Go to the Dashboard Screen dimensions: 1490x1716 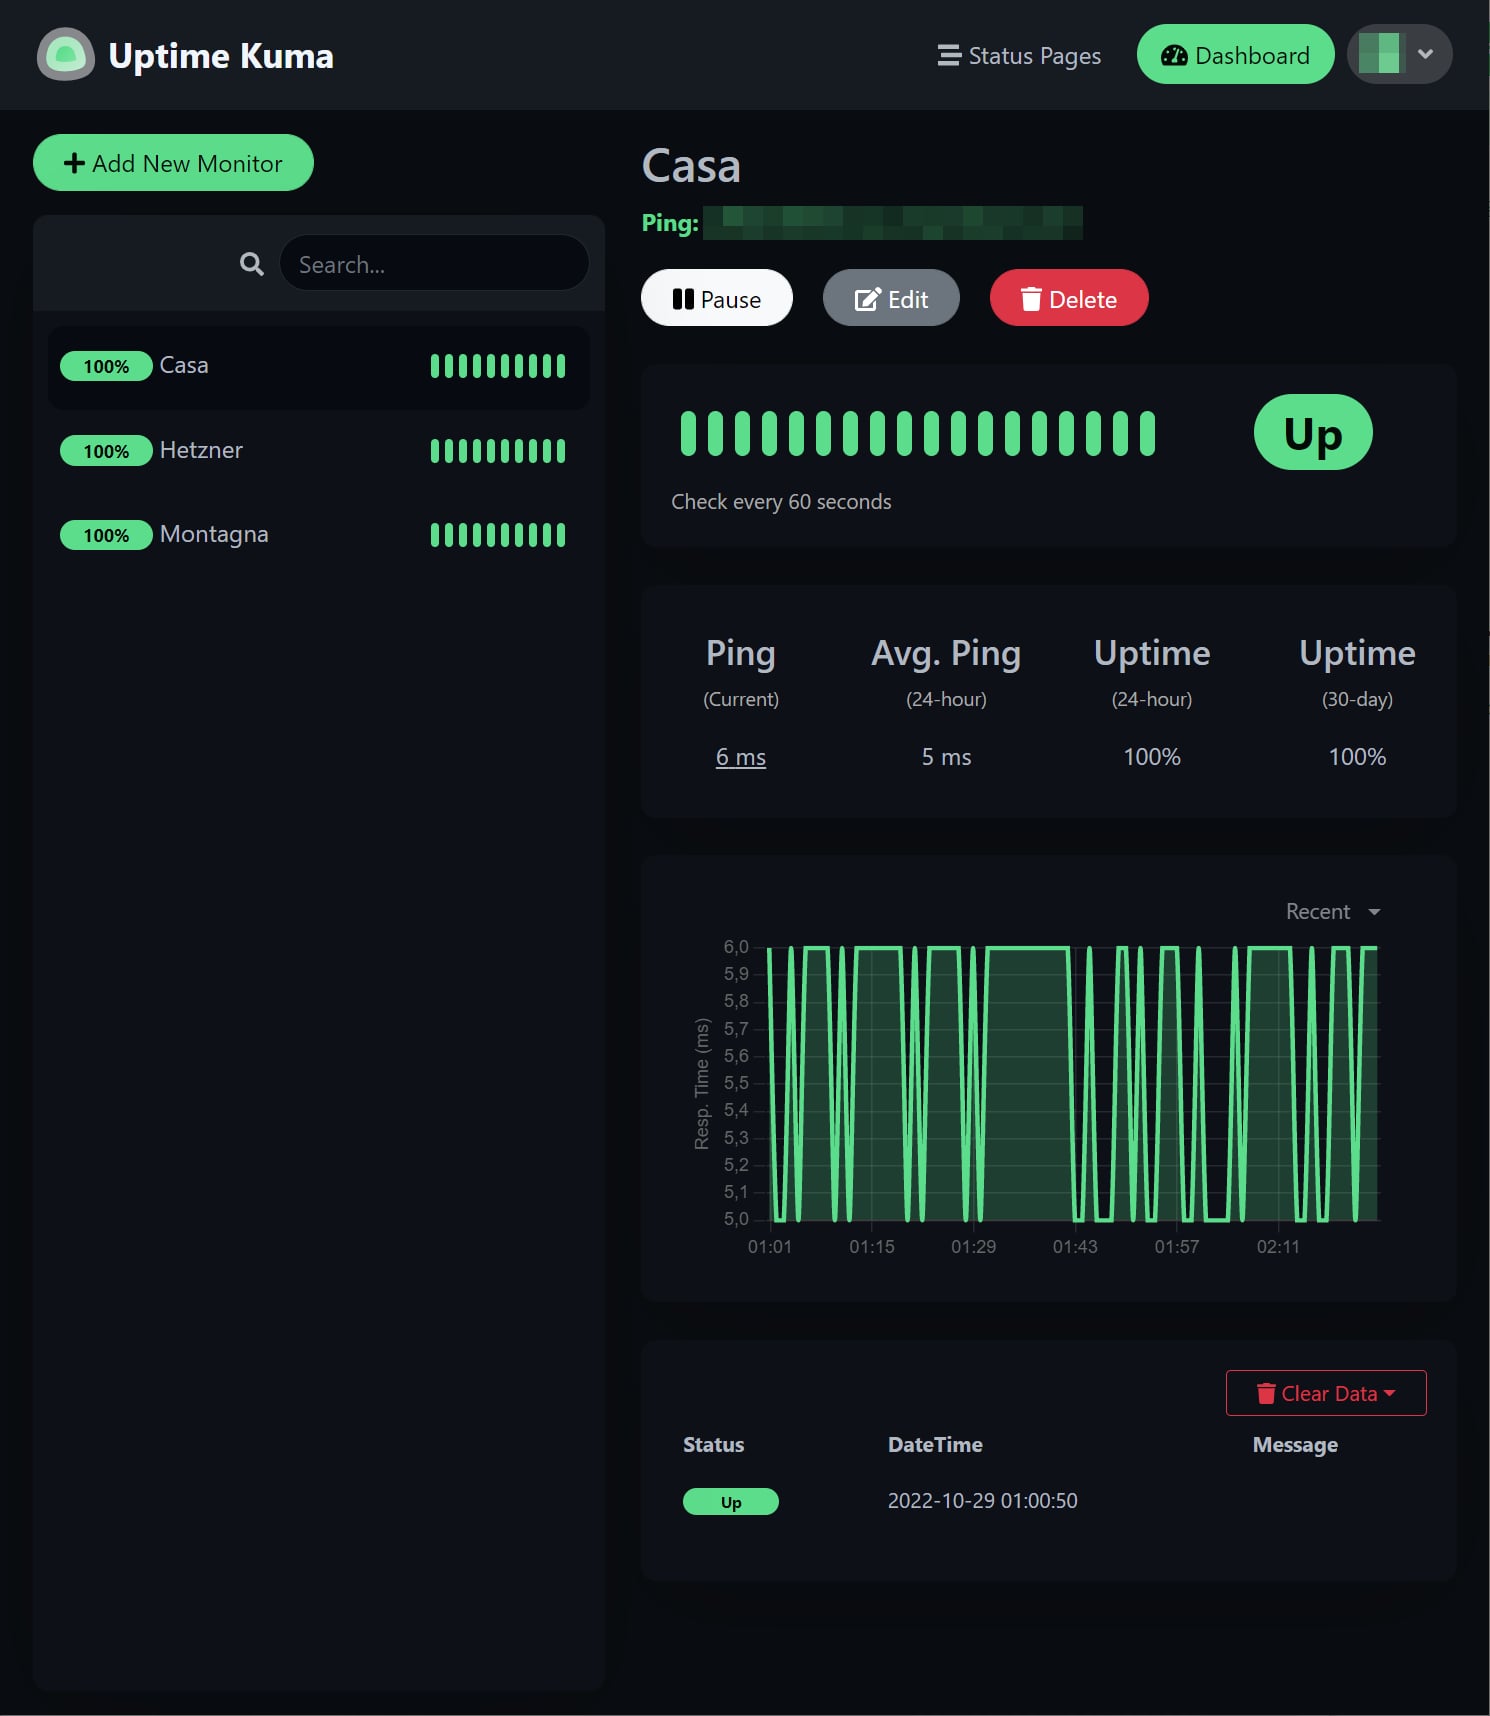[1235, 54]
